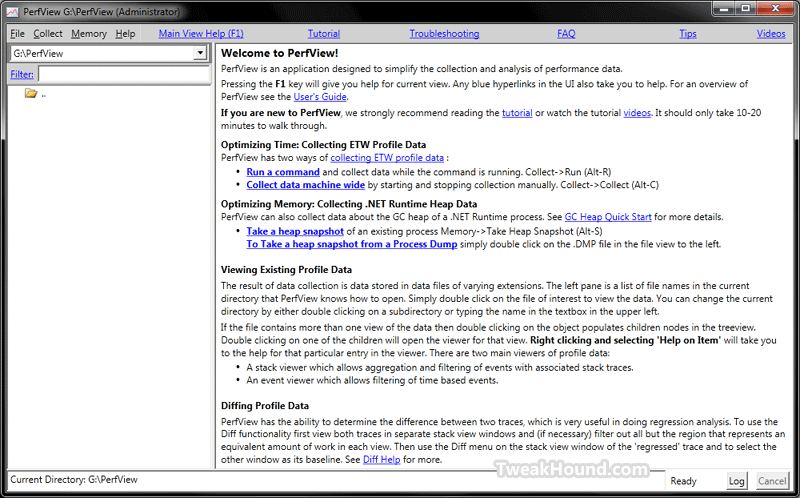Click the 'Viewing Existing Profile Data' heading
Image resolution: width=800 pixels, height=498 pixels.
pos(286,269)
